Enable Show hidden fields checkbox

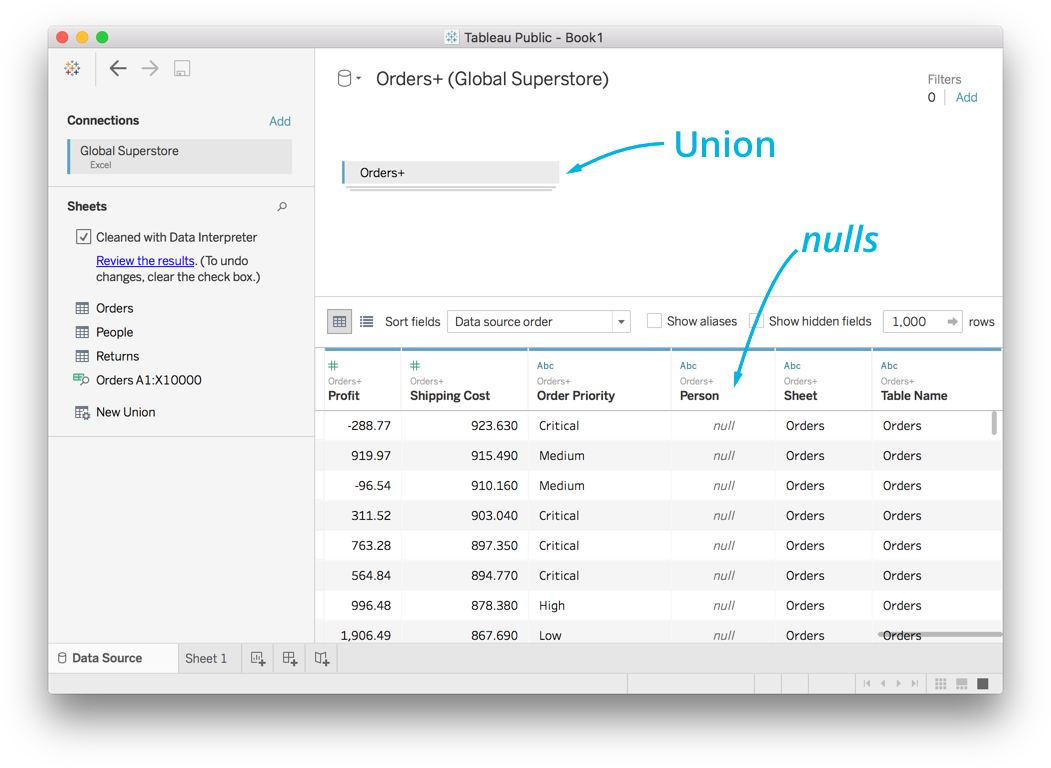click(757, 322)
